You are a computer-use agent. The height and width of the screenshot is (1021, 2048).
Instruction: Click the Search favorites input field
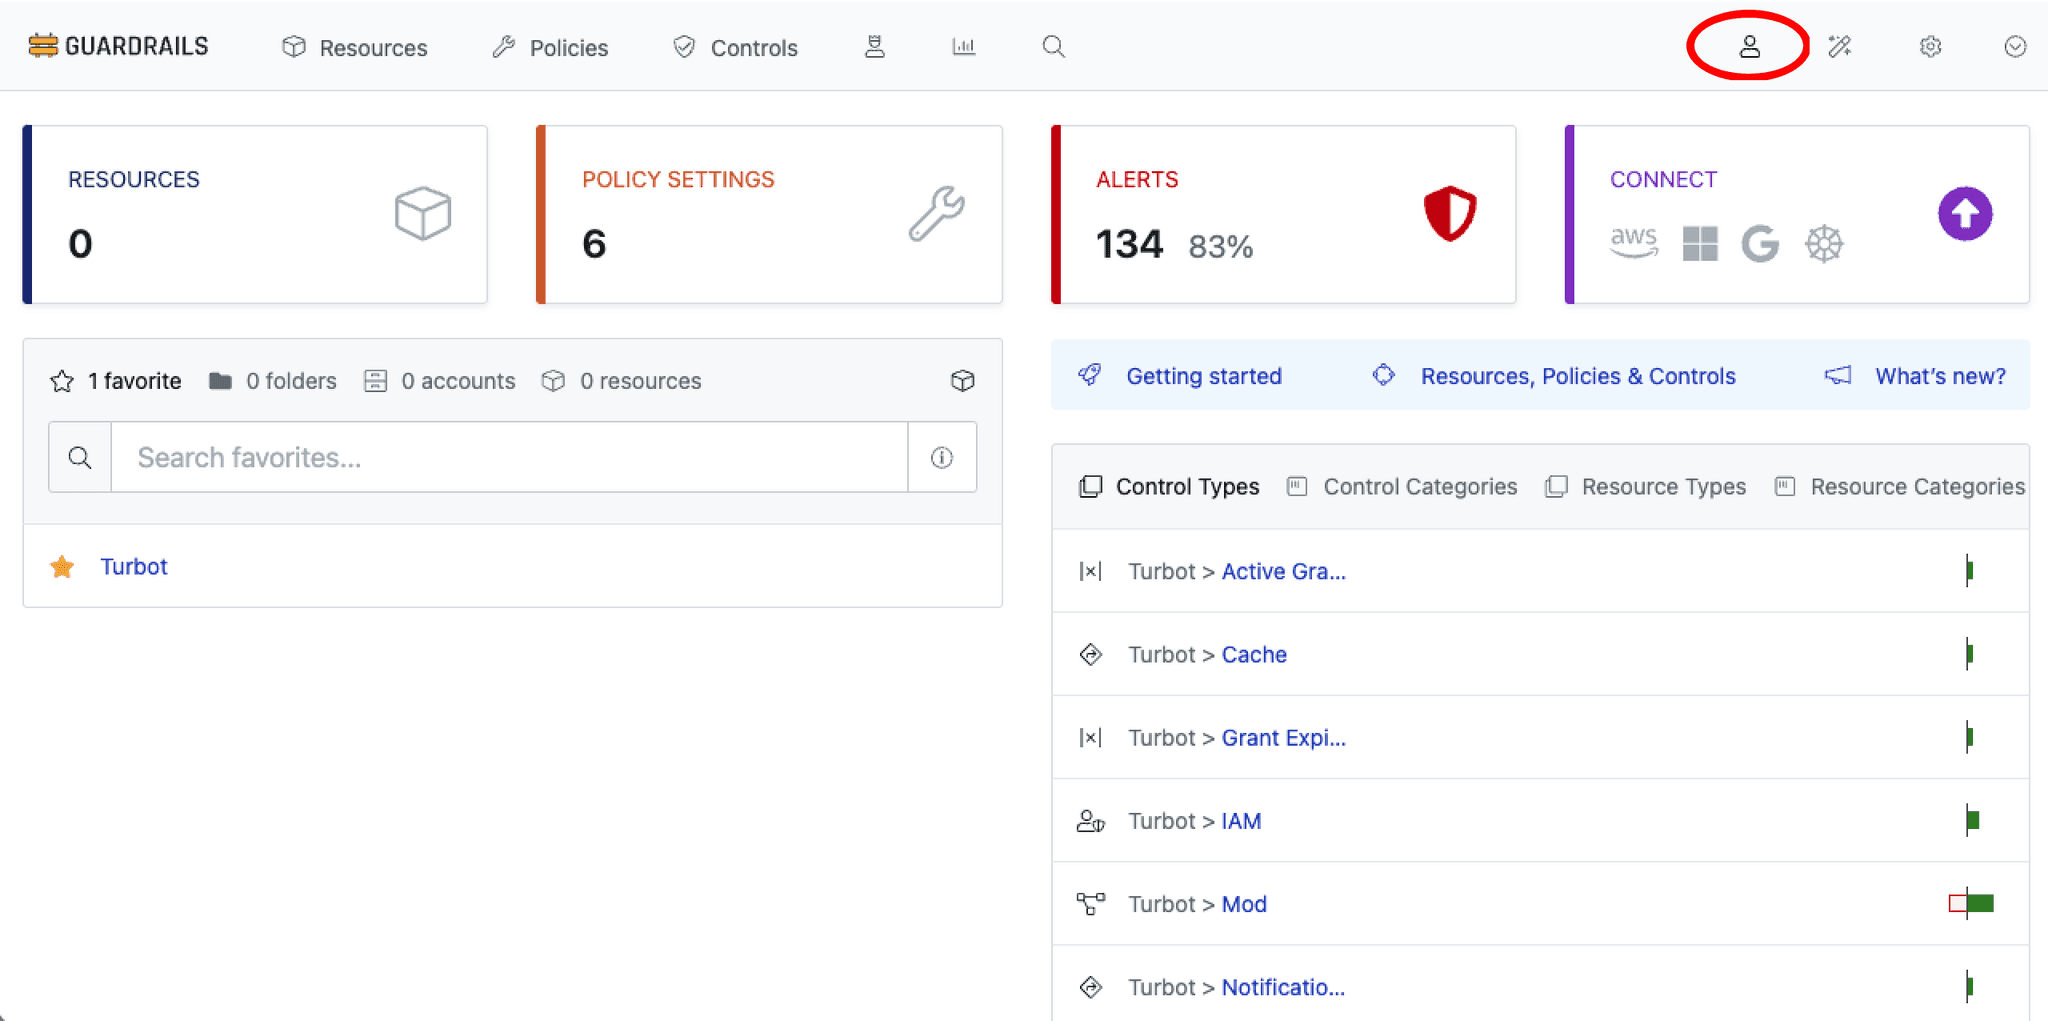point(509,458)
